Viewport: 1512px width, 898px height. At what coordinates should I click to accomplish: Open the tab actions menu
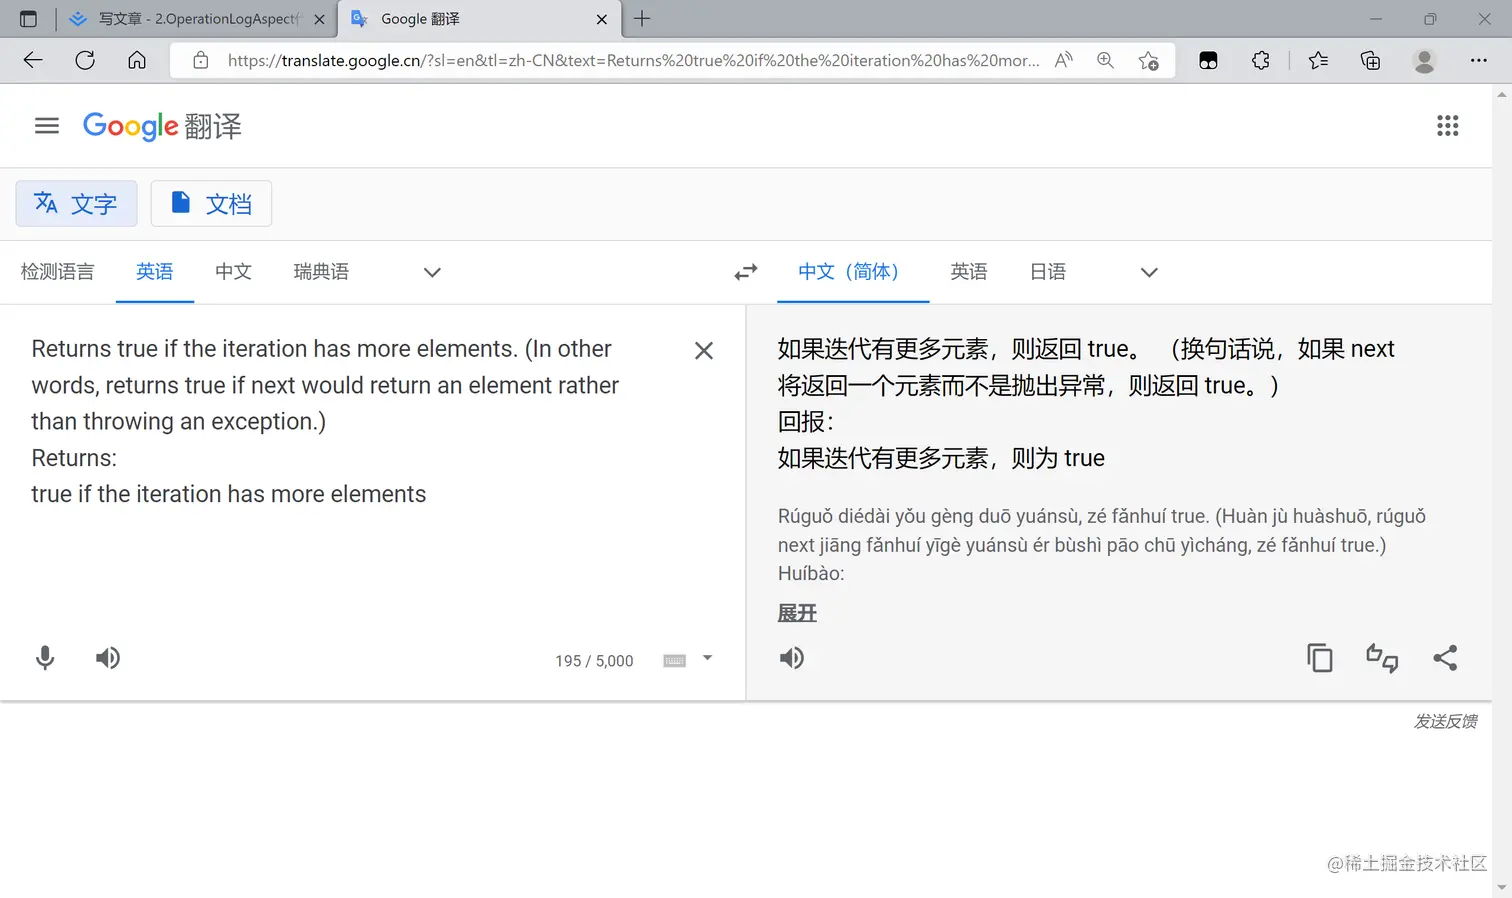[x=28, y=19]
